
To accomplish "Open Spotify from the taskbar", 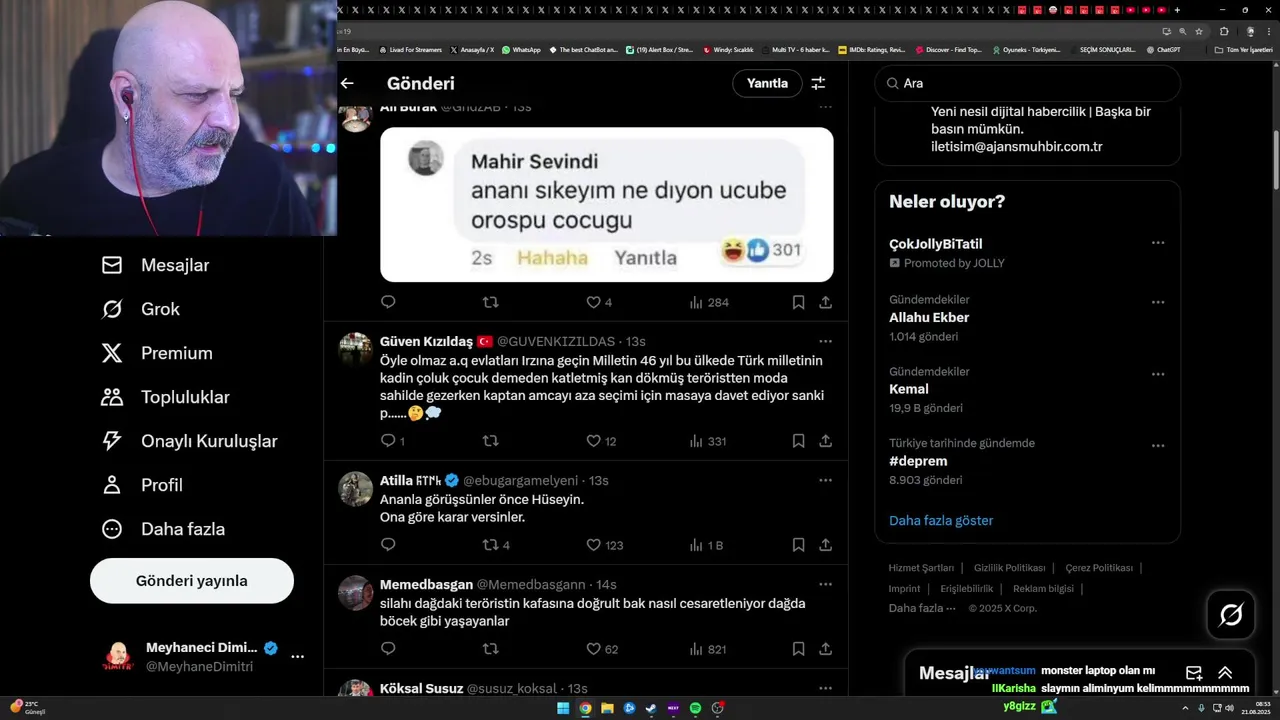I will [695, 708].
